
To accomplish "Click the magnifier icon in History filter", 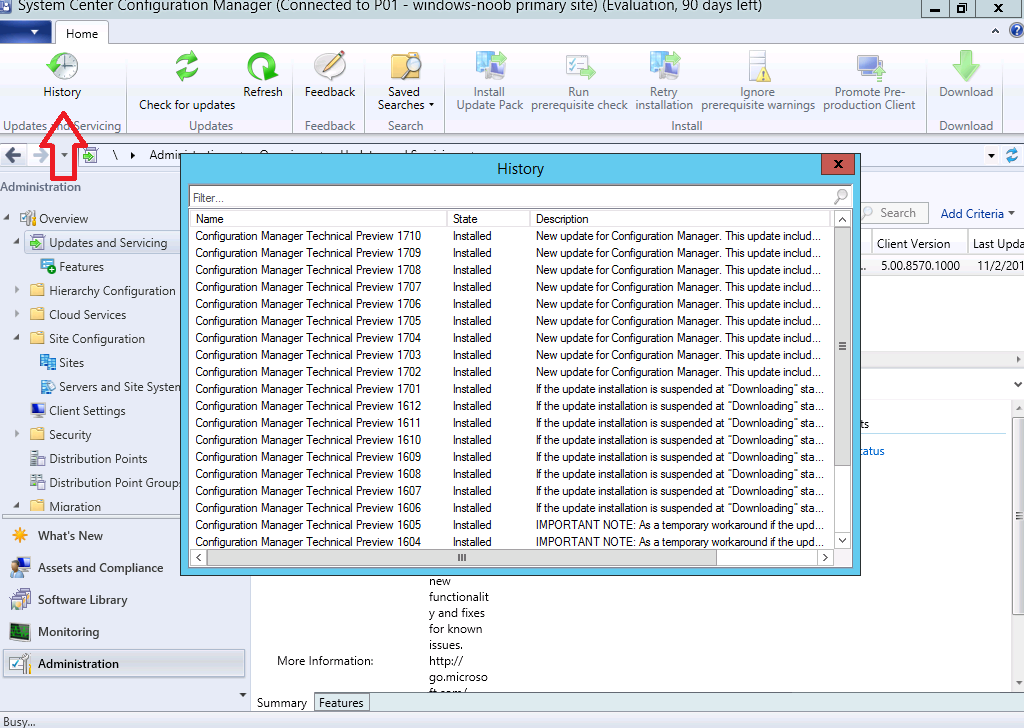I will point(840,197).
